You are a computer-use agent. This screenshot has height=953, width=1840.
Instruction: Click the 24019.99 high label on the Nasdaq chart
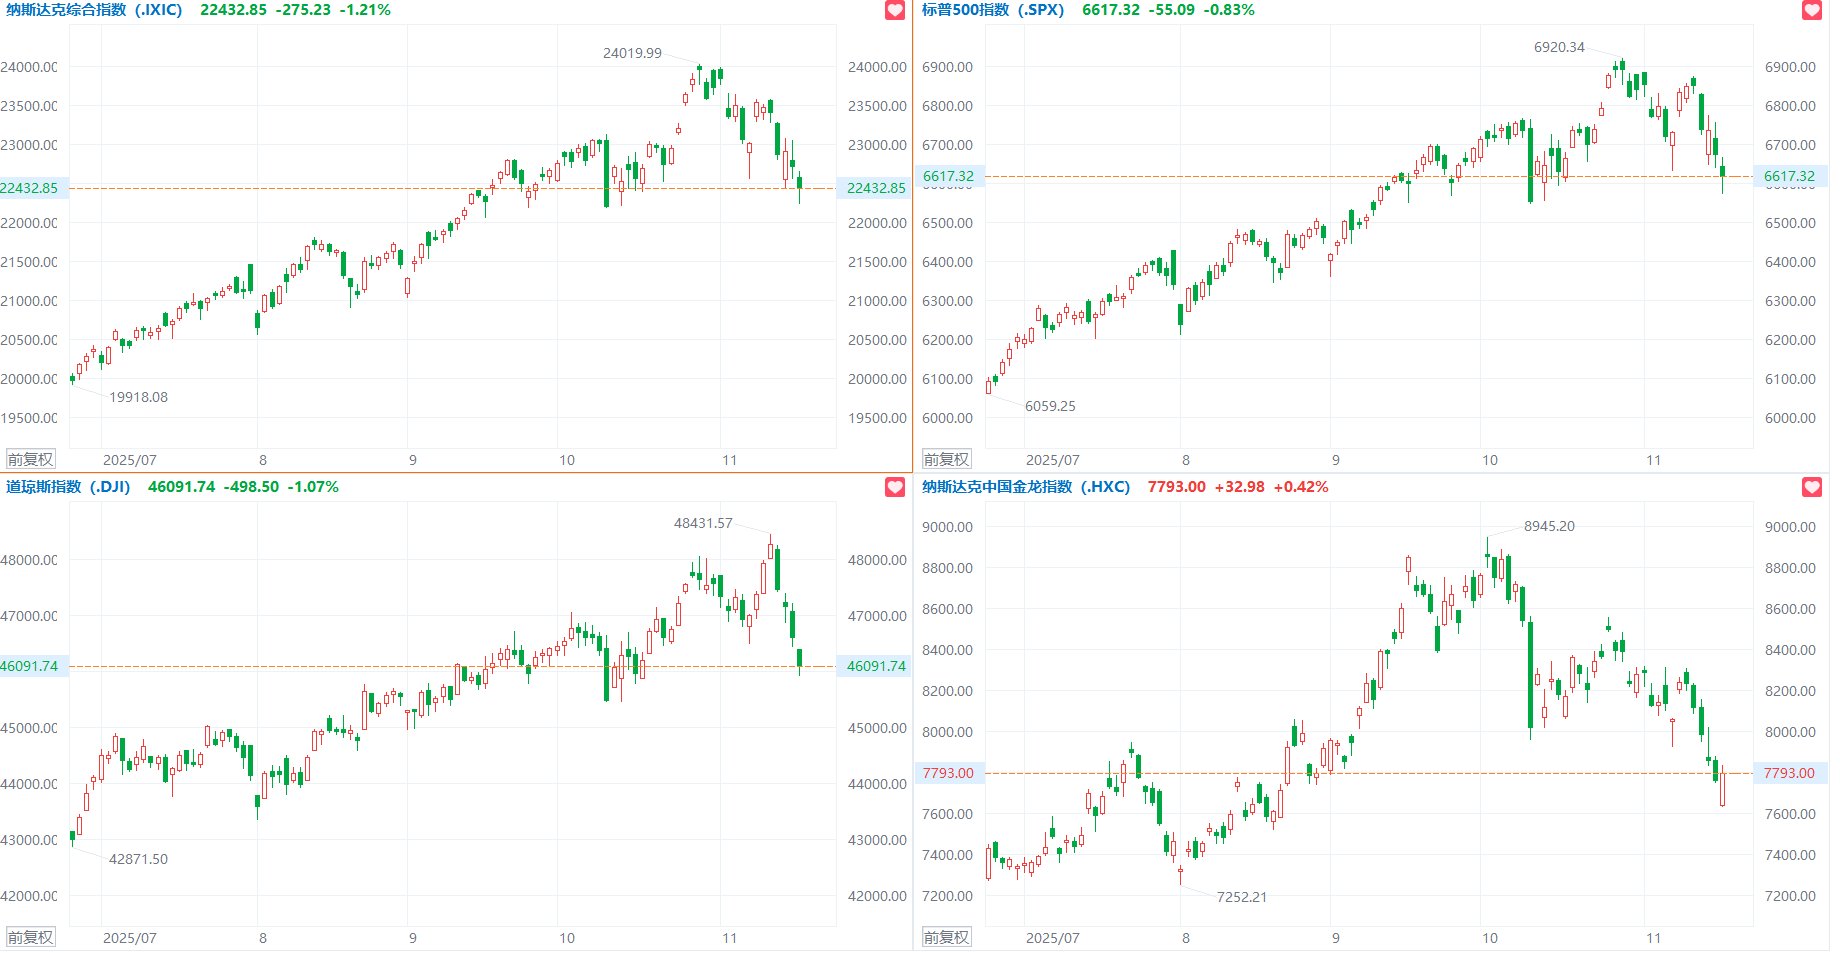[632, 53]
